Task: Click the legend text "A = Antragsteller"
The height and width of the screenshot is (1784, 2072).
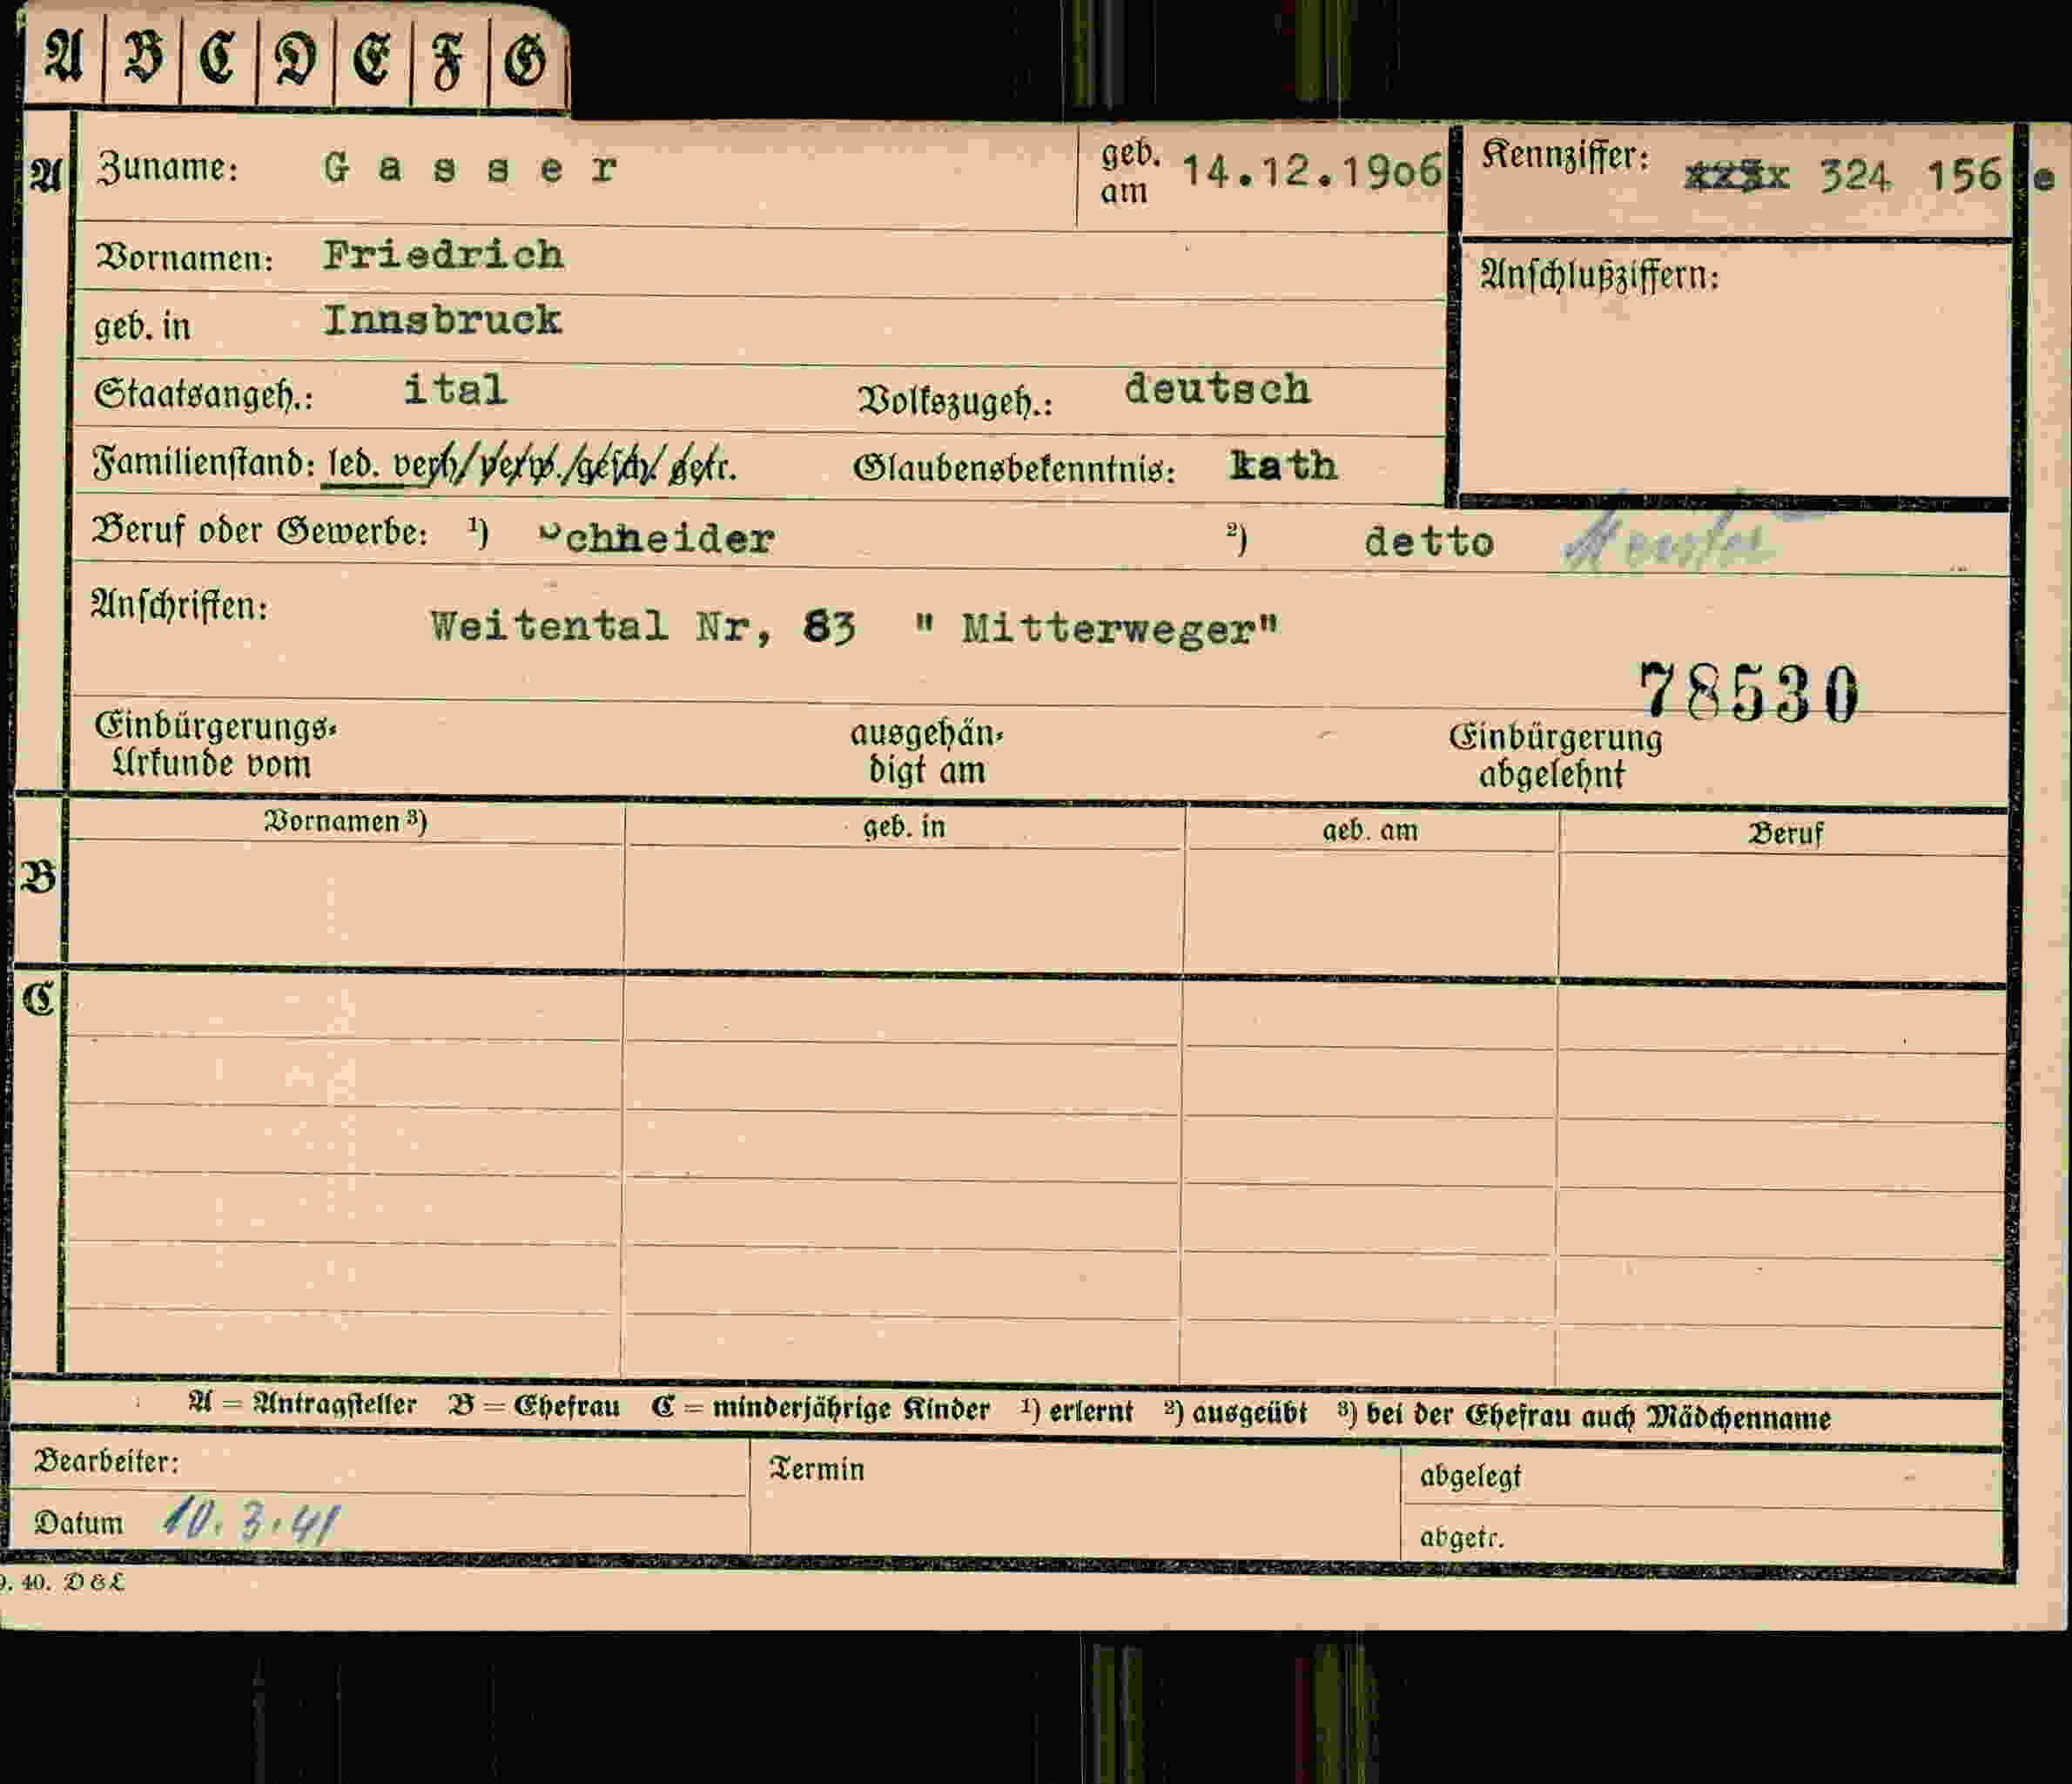Action: tap(303, 1403)
